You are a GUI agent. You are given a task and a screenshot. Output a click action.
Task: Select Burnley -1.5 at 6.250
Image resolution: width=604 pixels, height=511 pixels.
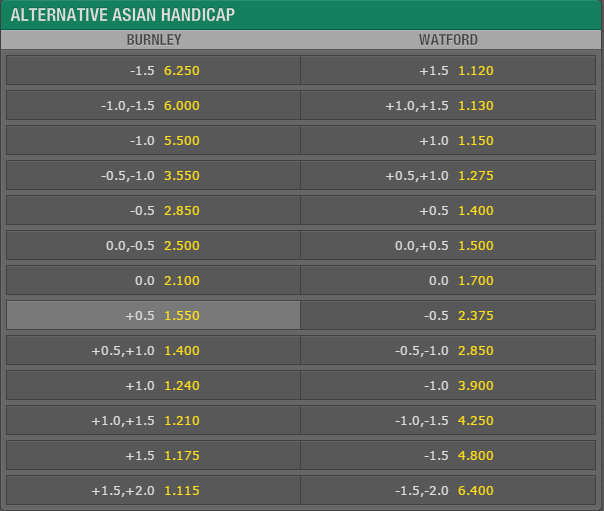(153, 70)
